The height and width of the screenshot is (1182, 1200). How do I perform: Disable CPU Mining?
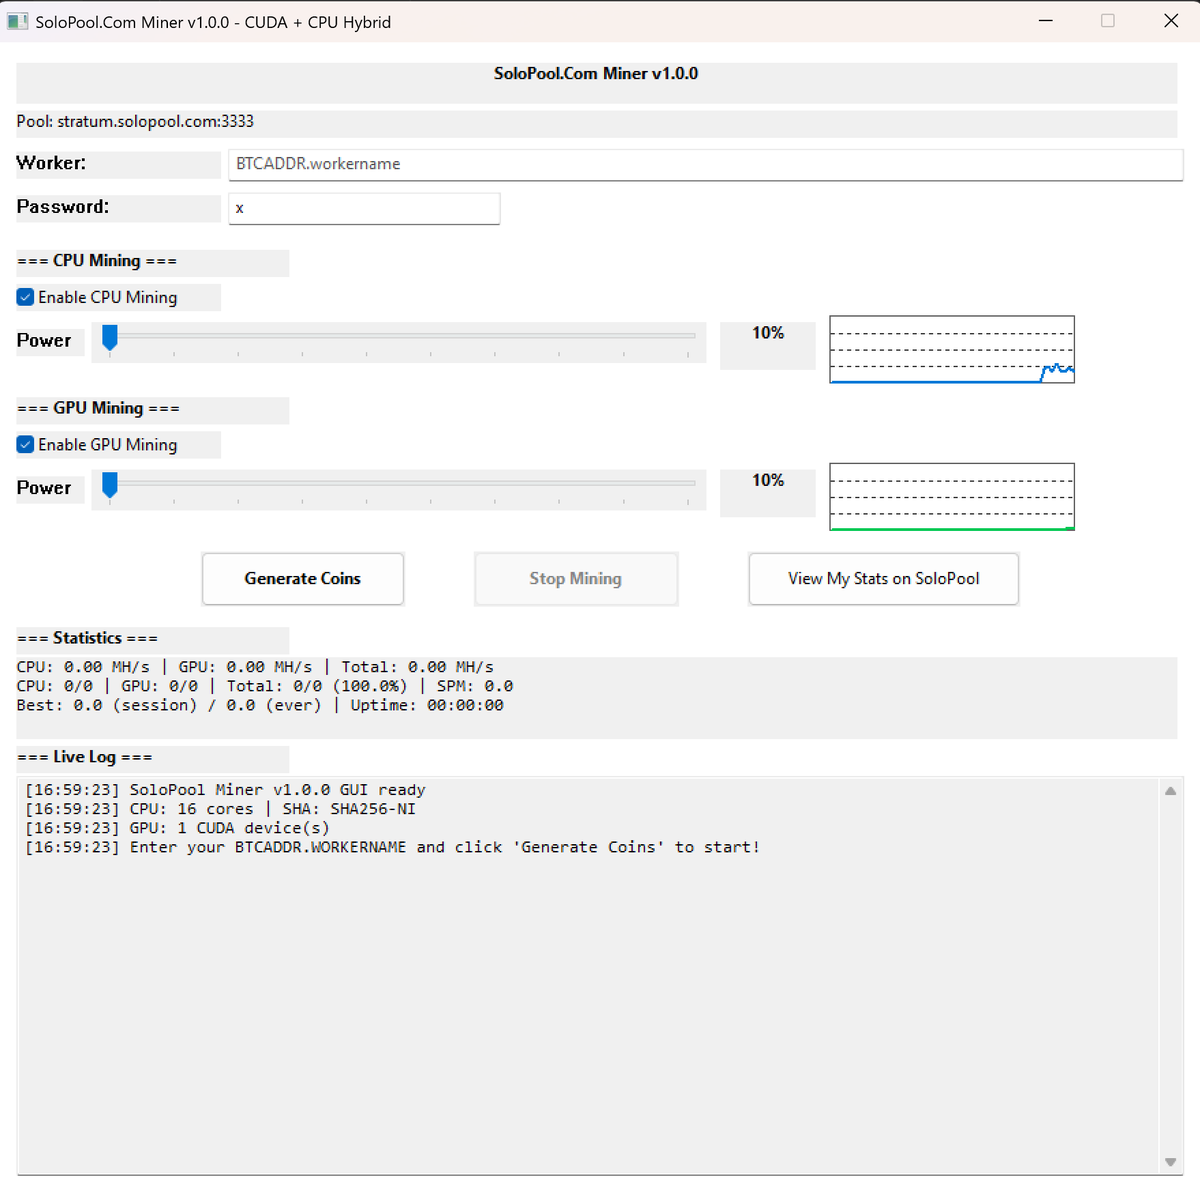tap(25, 297)
